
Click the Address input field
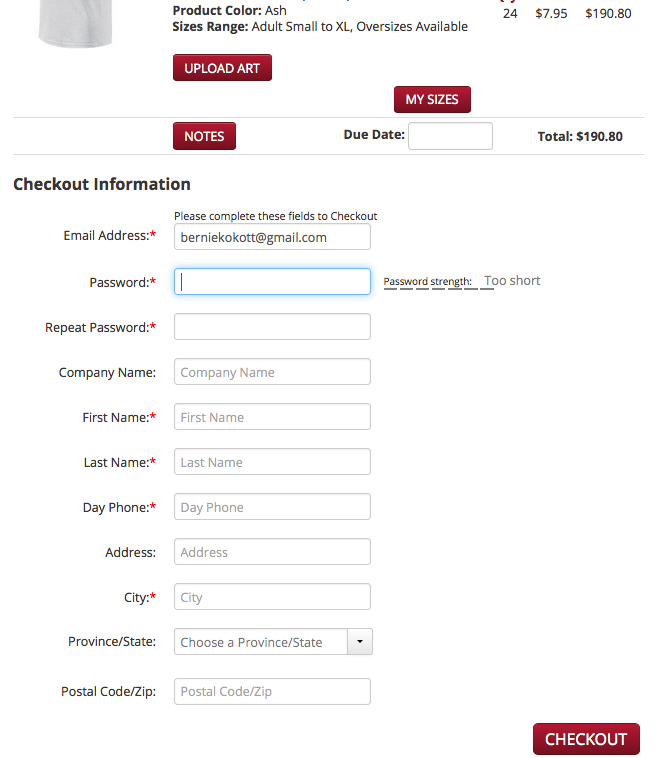pos(272,552)
